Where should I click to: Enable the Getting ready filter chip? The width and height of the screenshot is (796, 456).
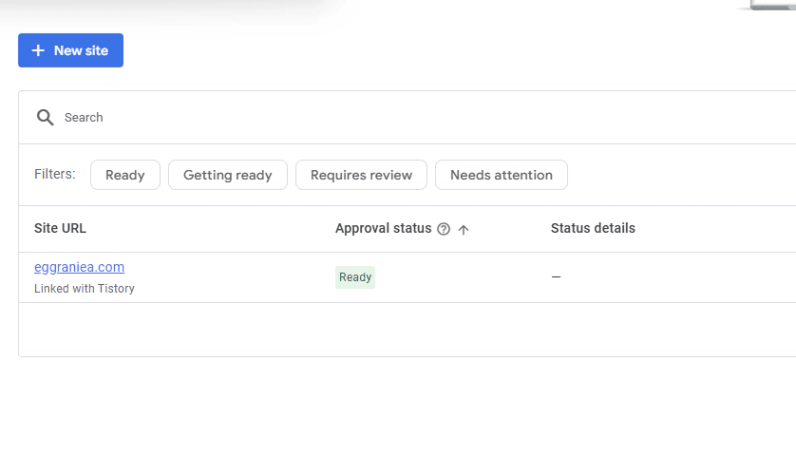tap(227, 175)
